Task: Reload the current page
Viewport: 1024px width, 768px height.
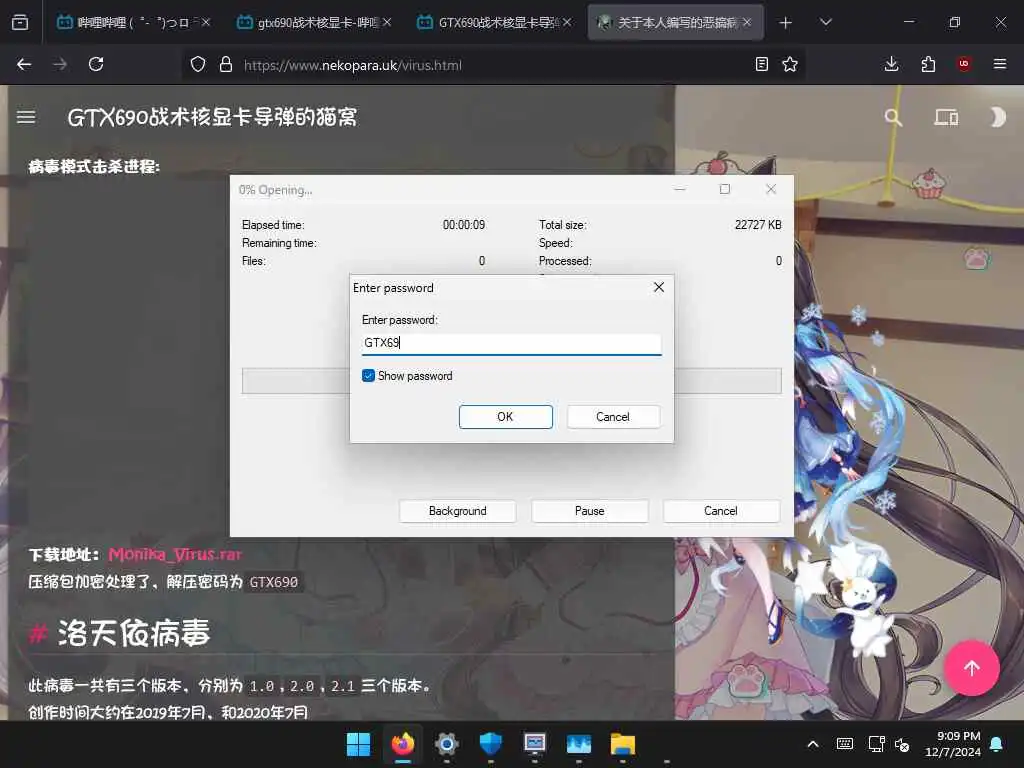Action: click(x=96, y=64)
